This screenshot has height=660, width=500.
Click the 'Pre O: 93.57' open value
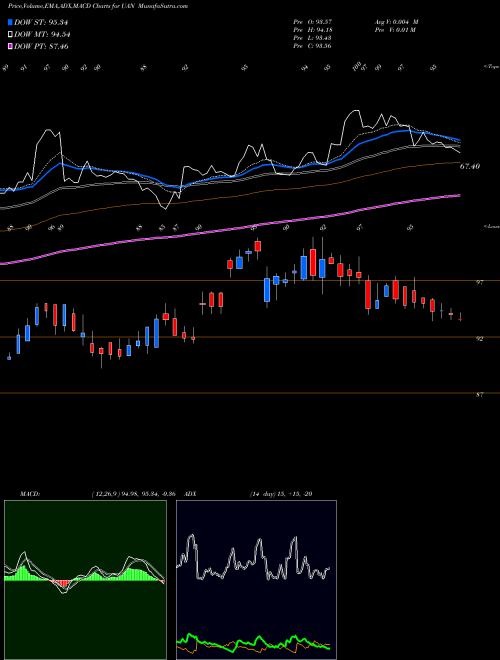pyautogui.click(x=314, y=22)
